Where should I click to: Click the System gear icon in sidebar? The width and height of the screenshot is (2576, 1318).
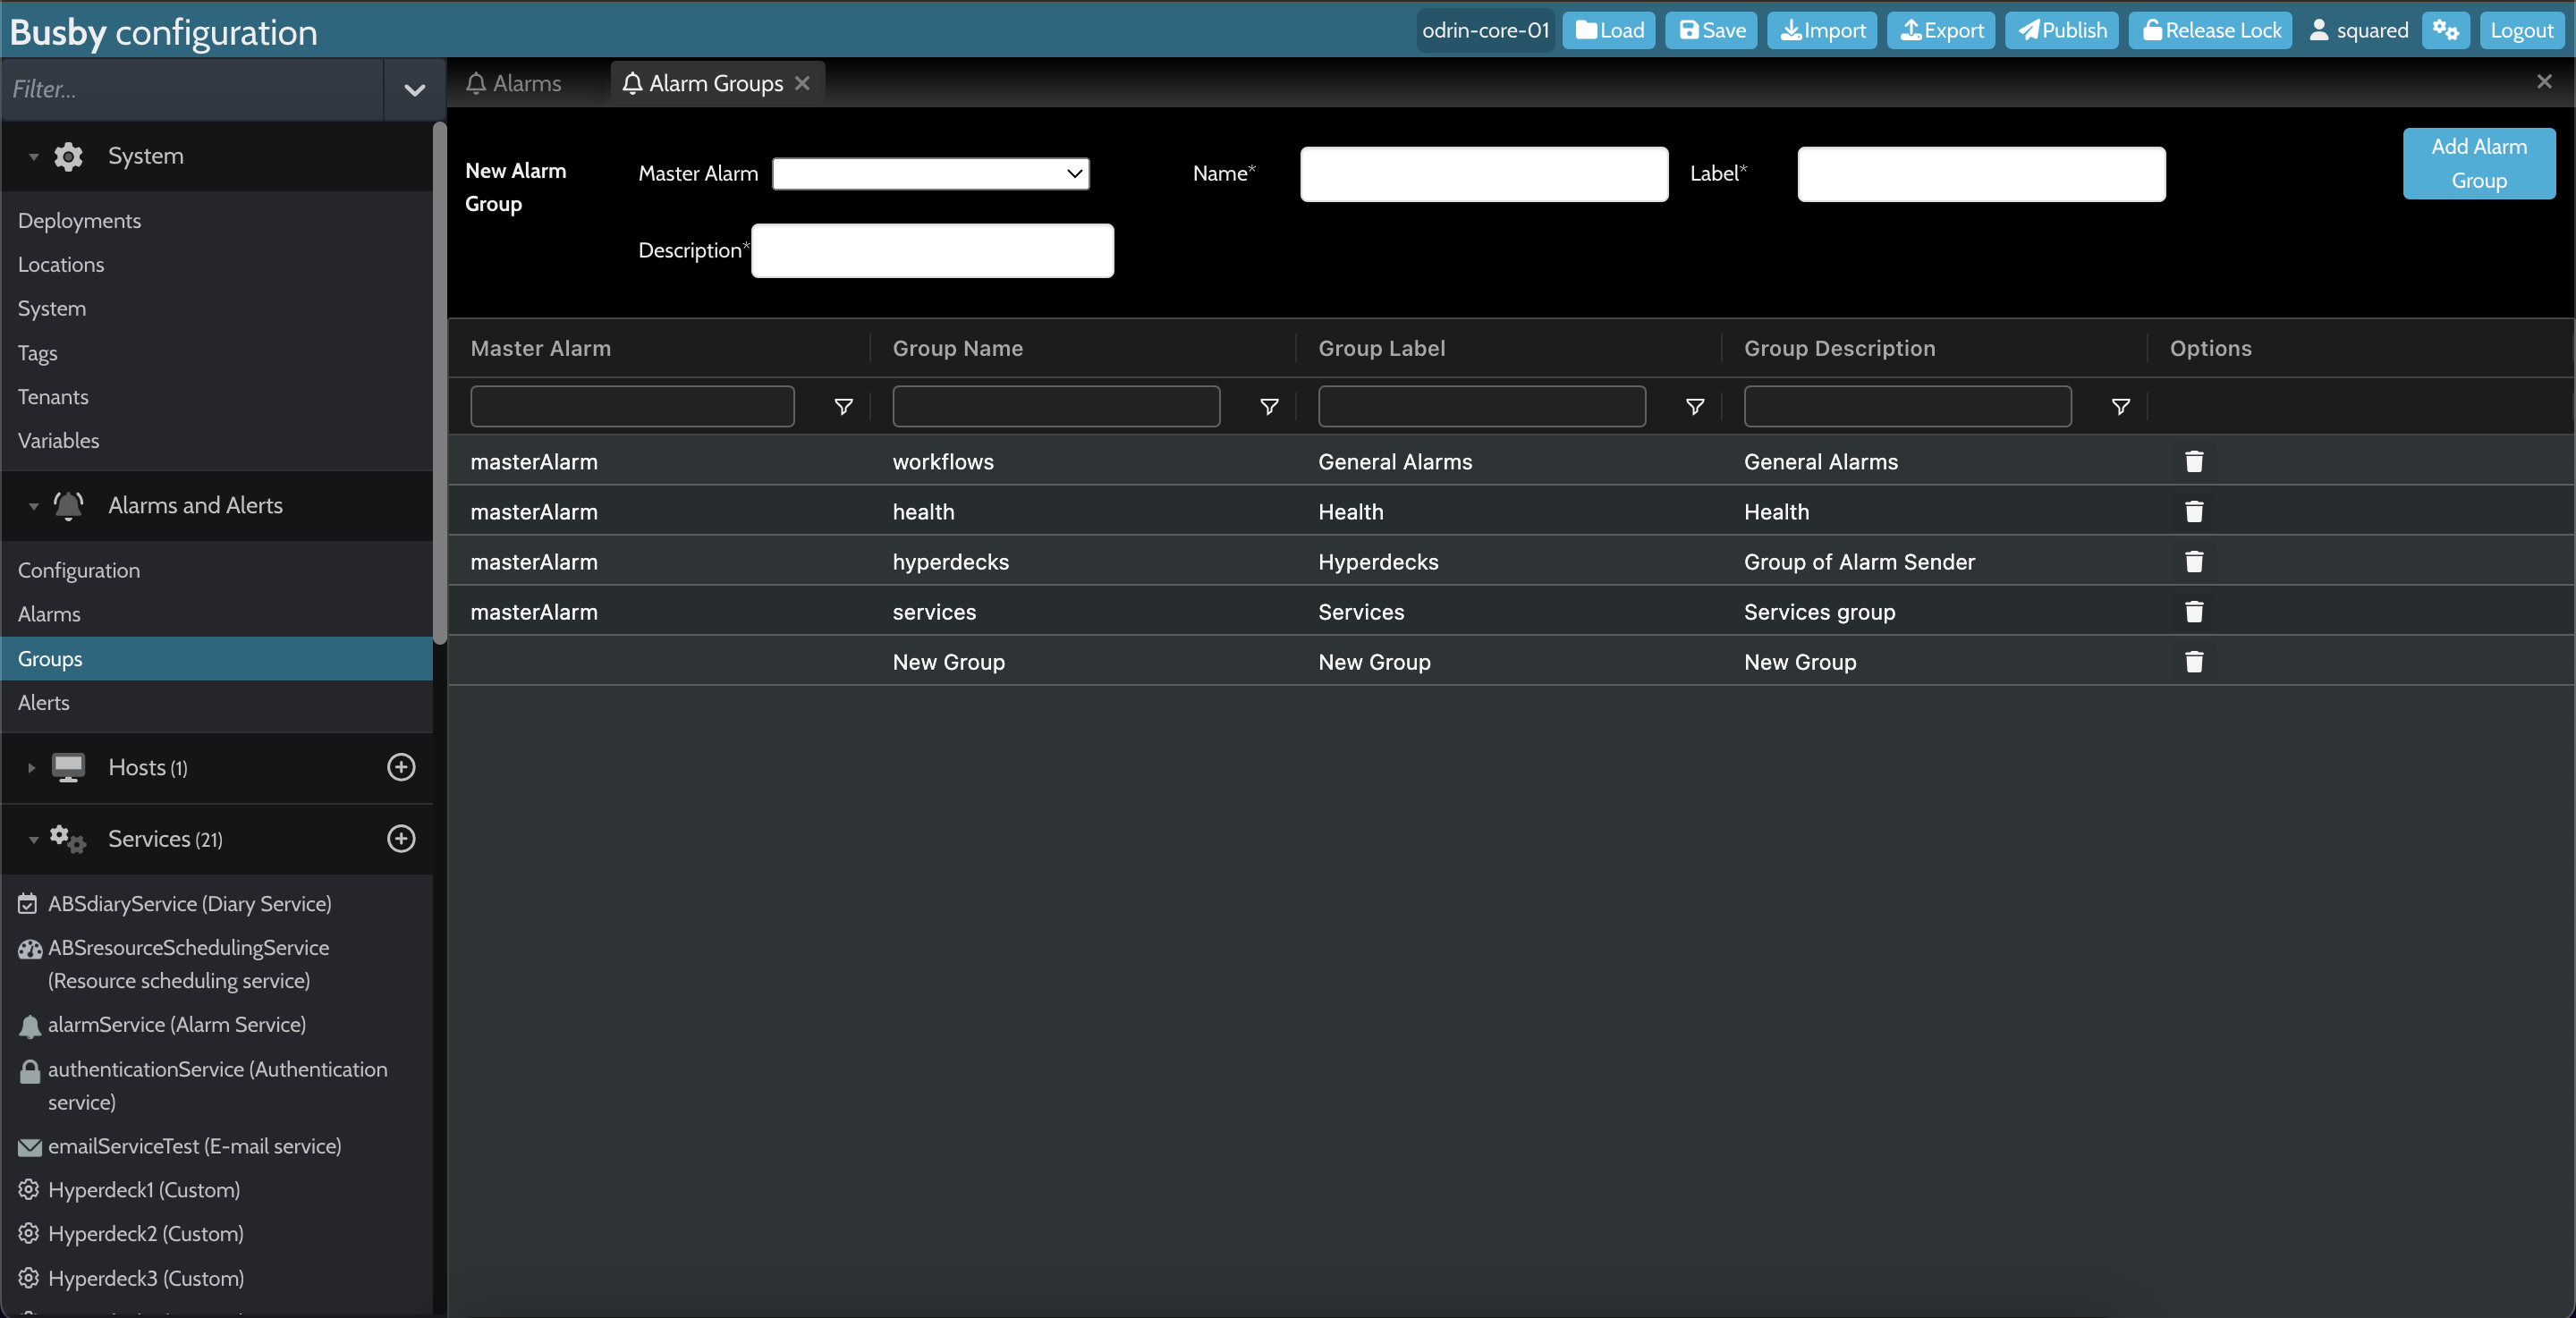pyautogui.click(x=68, y=156)
